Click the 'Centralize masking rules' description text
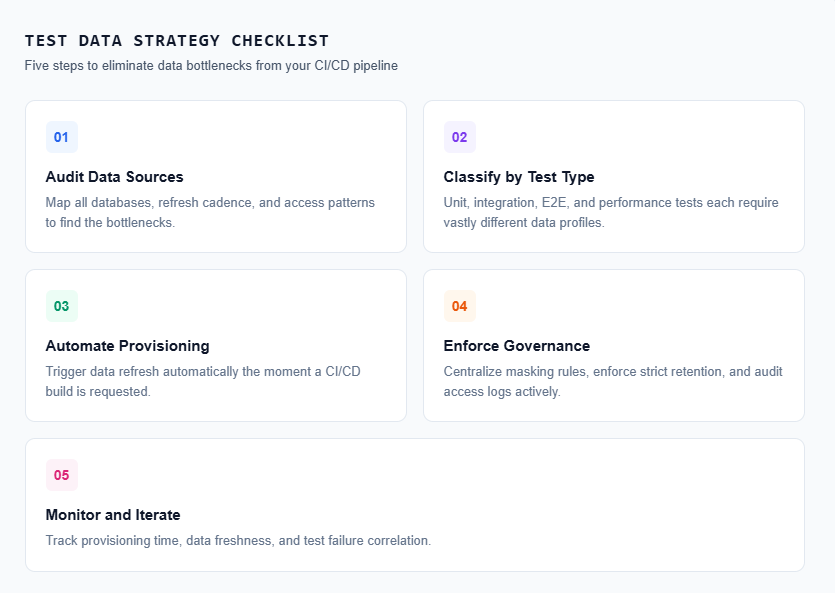The image size is (835, 593). click(612, 381)
